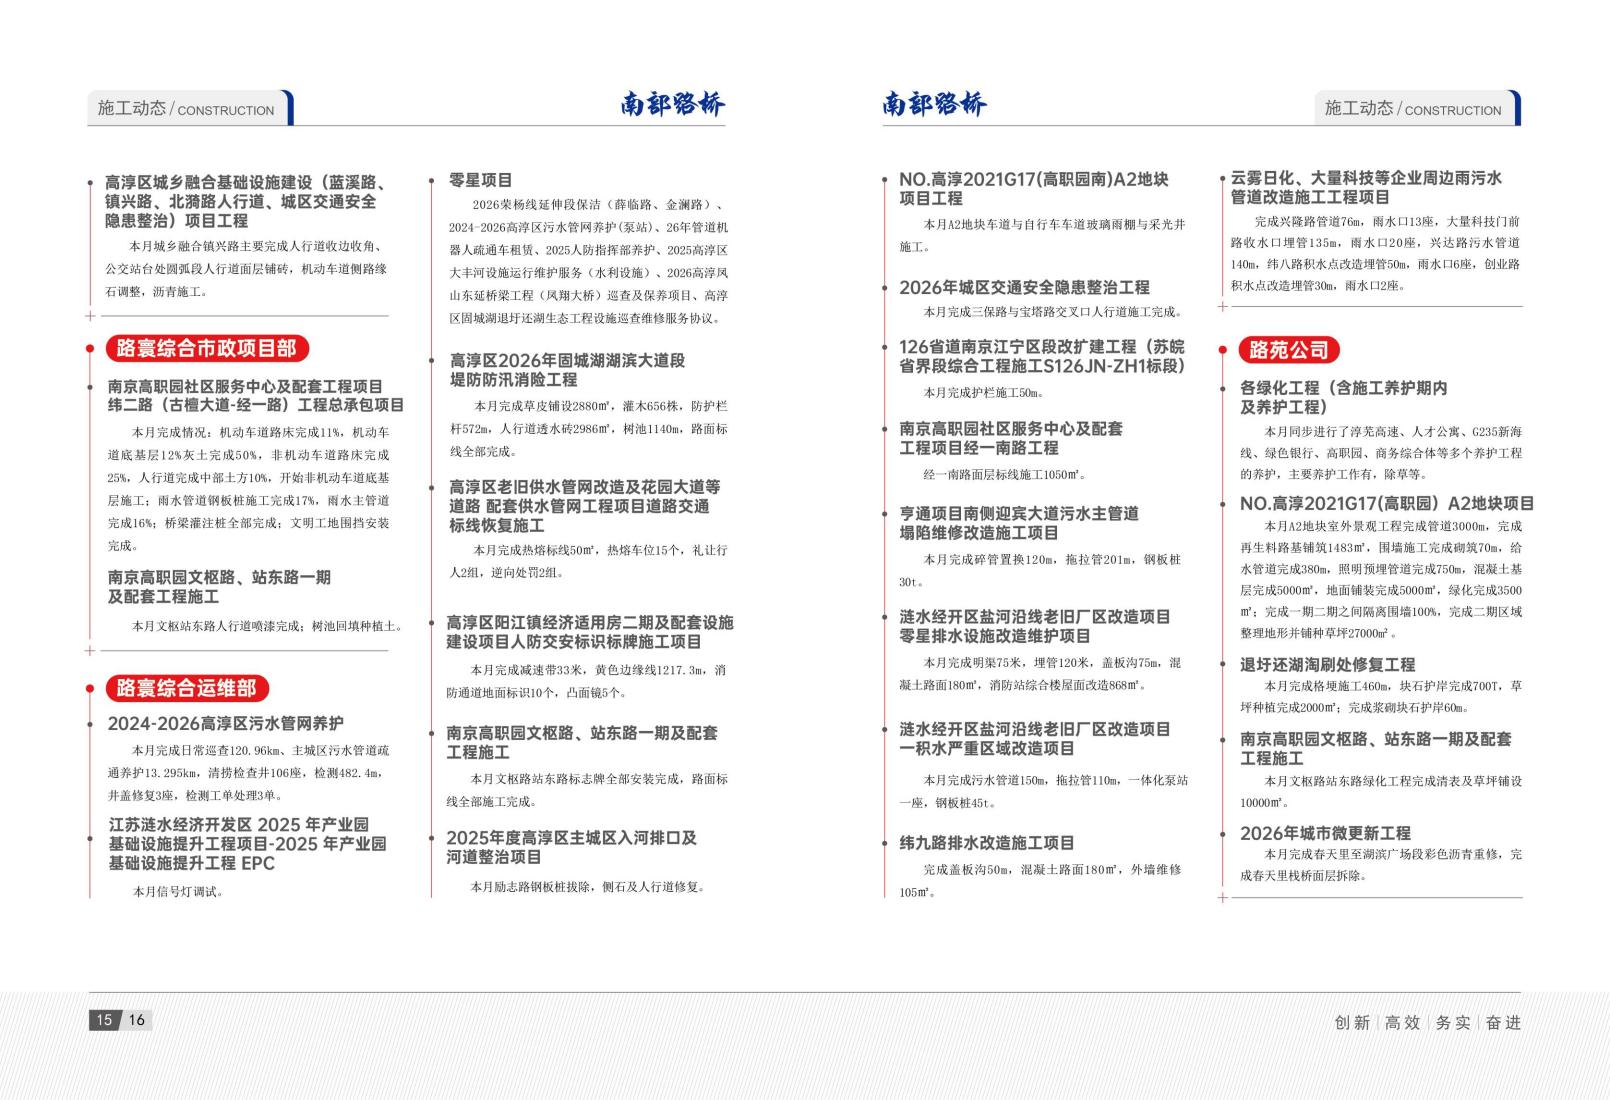The image size is (1610, 1100).
Task: Click text 本月信号灯调试。
Action: coord(179,892)
